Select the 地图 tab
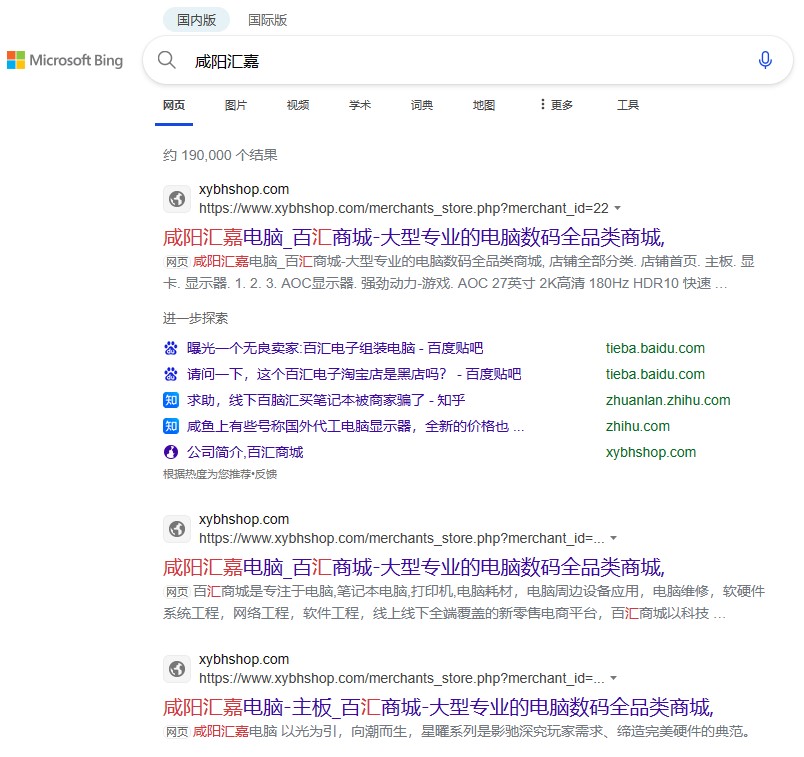804x757 pixels. pyautogui.click(x=484, y=105)
